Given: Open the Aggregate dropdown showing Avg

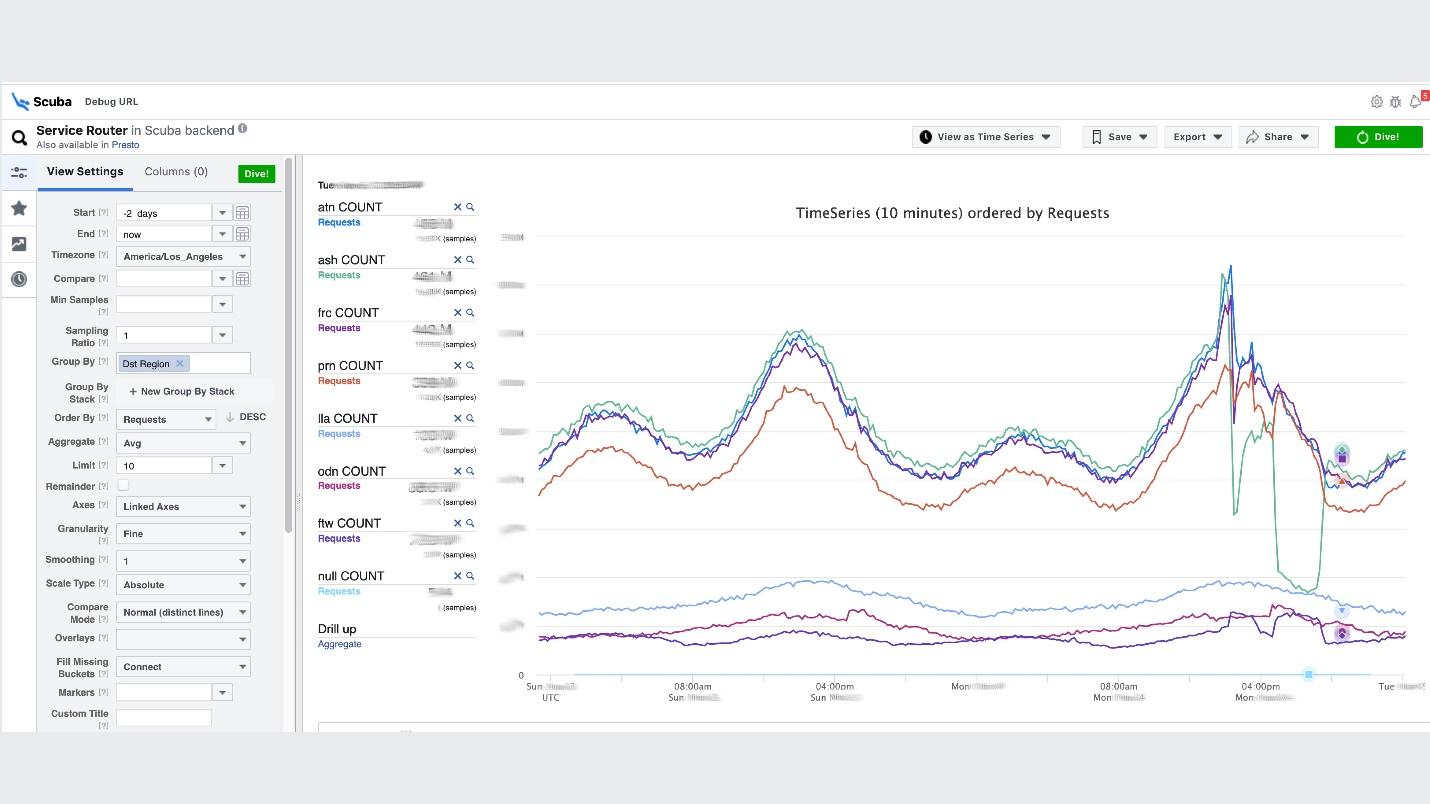Looking at the screenshot, I should click(x=183, y=443).
